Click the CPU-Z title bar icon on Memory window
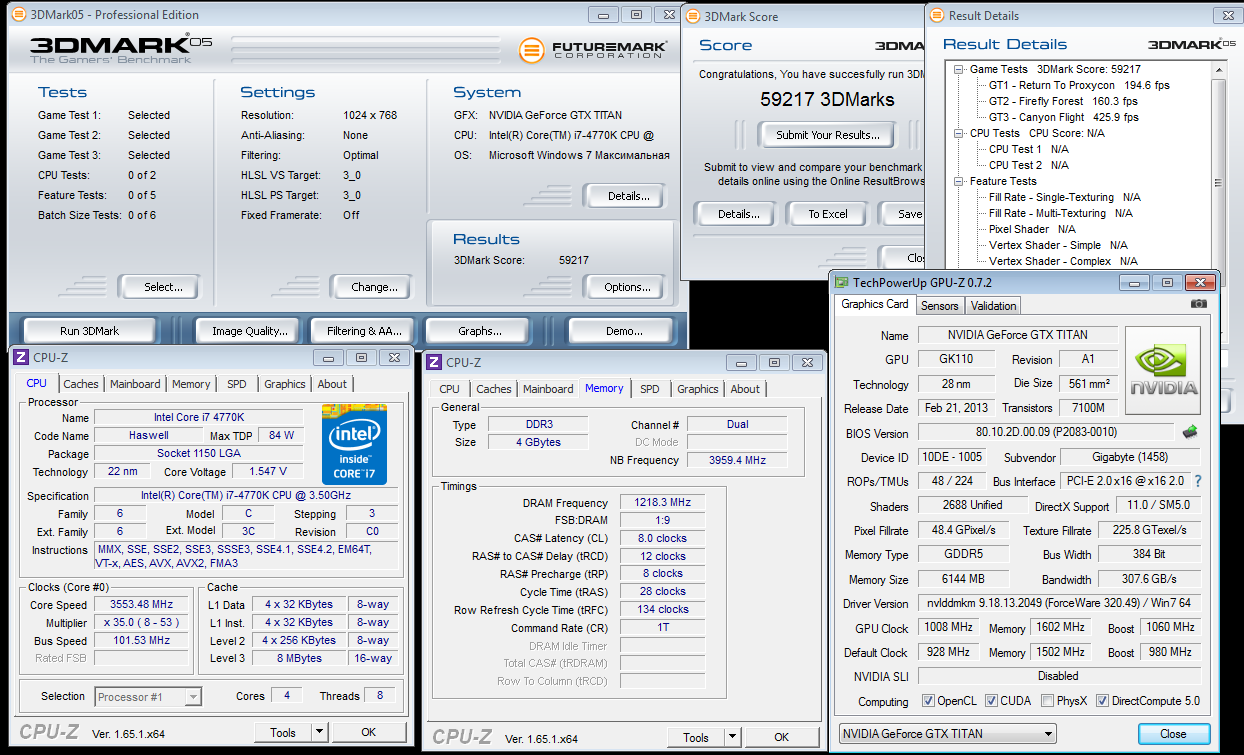This screenshot has width=1244, height=755. (433, 362)
